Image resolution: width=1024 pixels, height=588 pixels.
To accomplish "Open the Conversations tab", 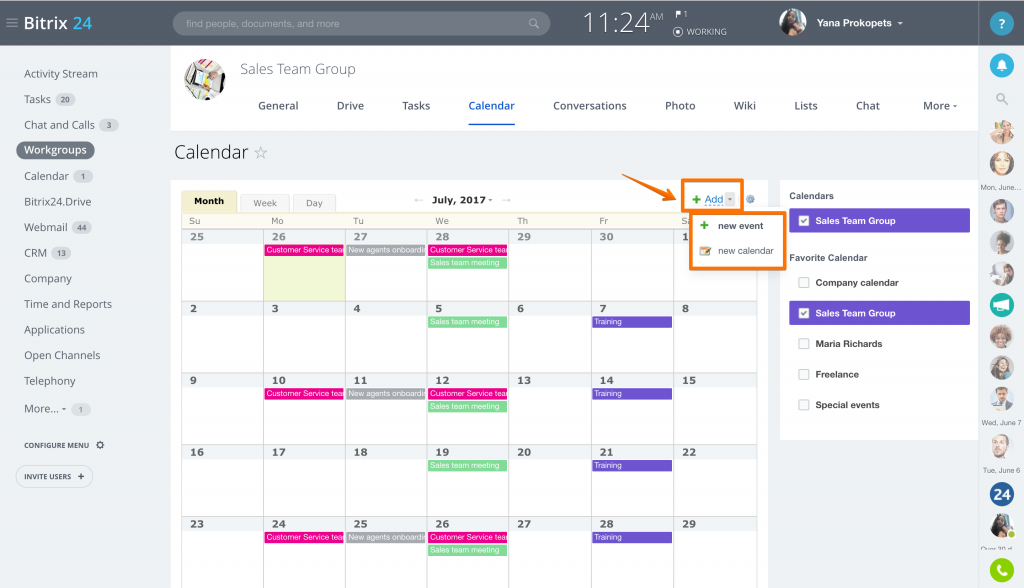I will (590, 106).
